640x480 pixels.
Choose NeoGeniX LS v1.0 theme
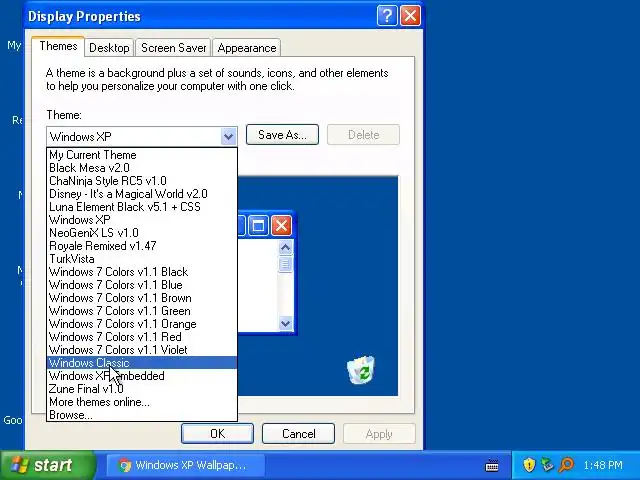[x=142, y=233]
